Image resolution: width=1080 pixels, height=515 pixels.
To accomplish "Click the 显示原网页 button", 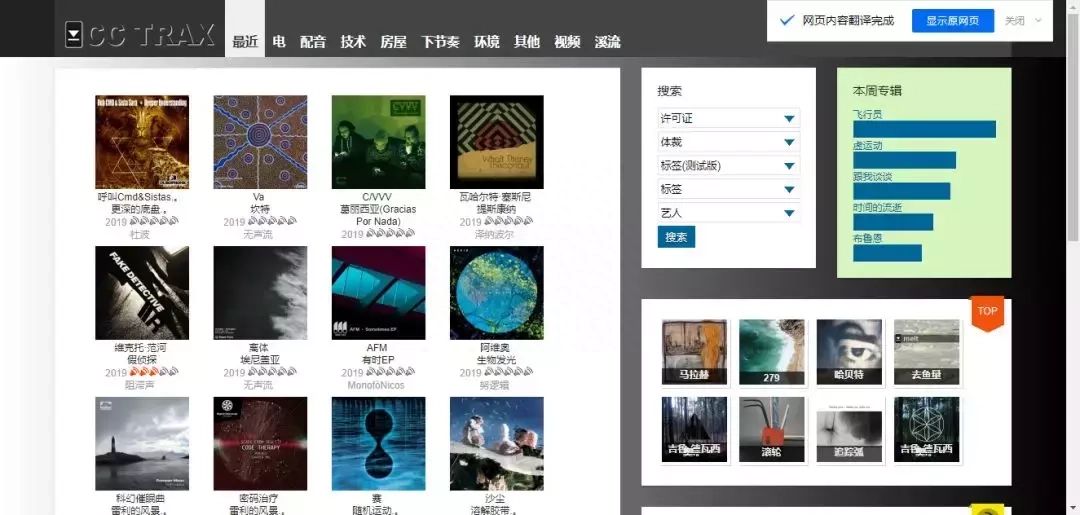I will tap(953, 21).
